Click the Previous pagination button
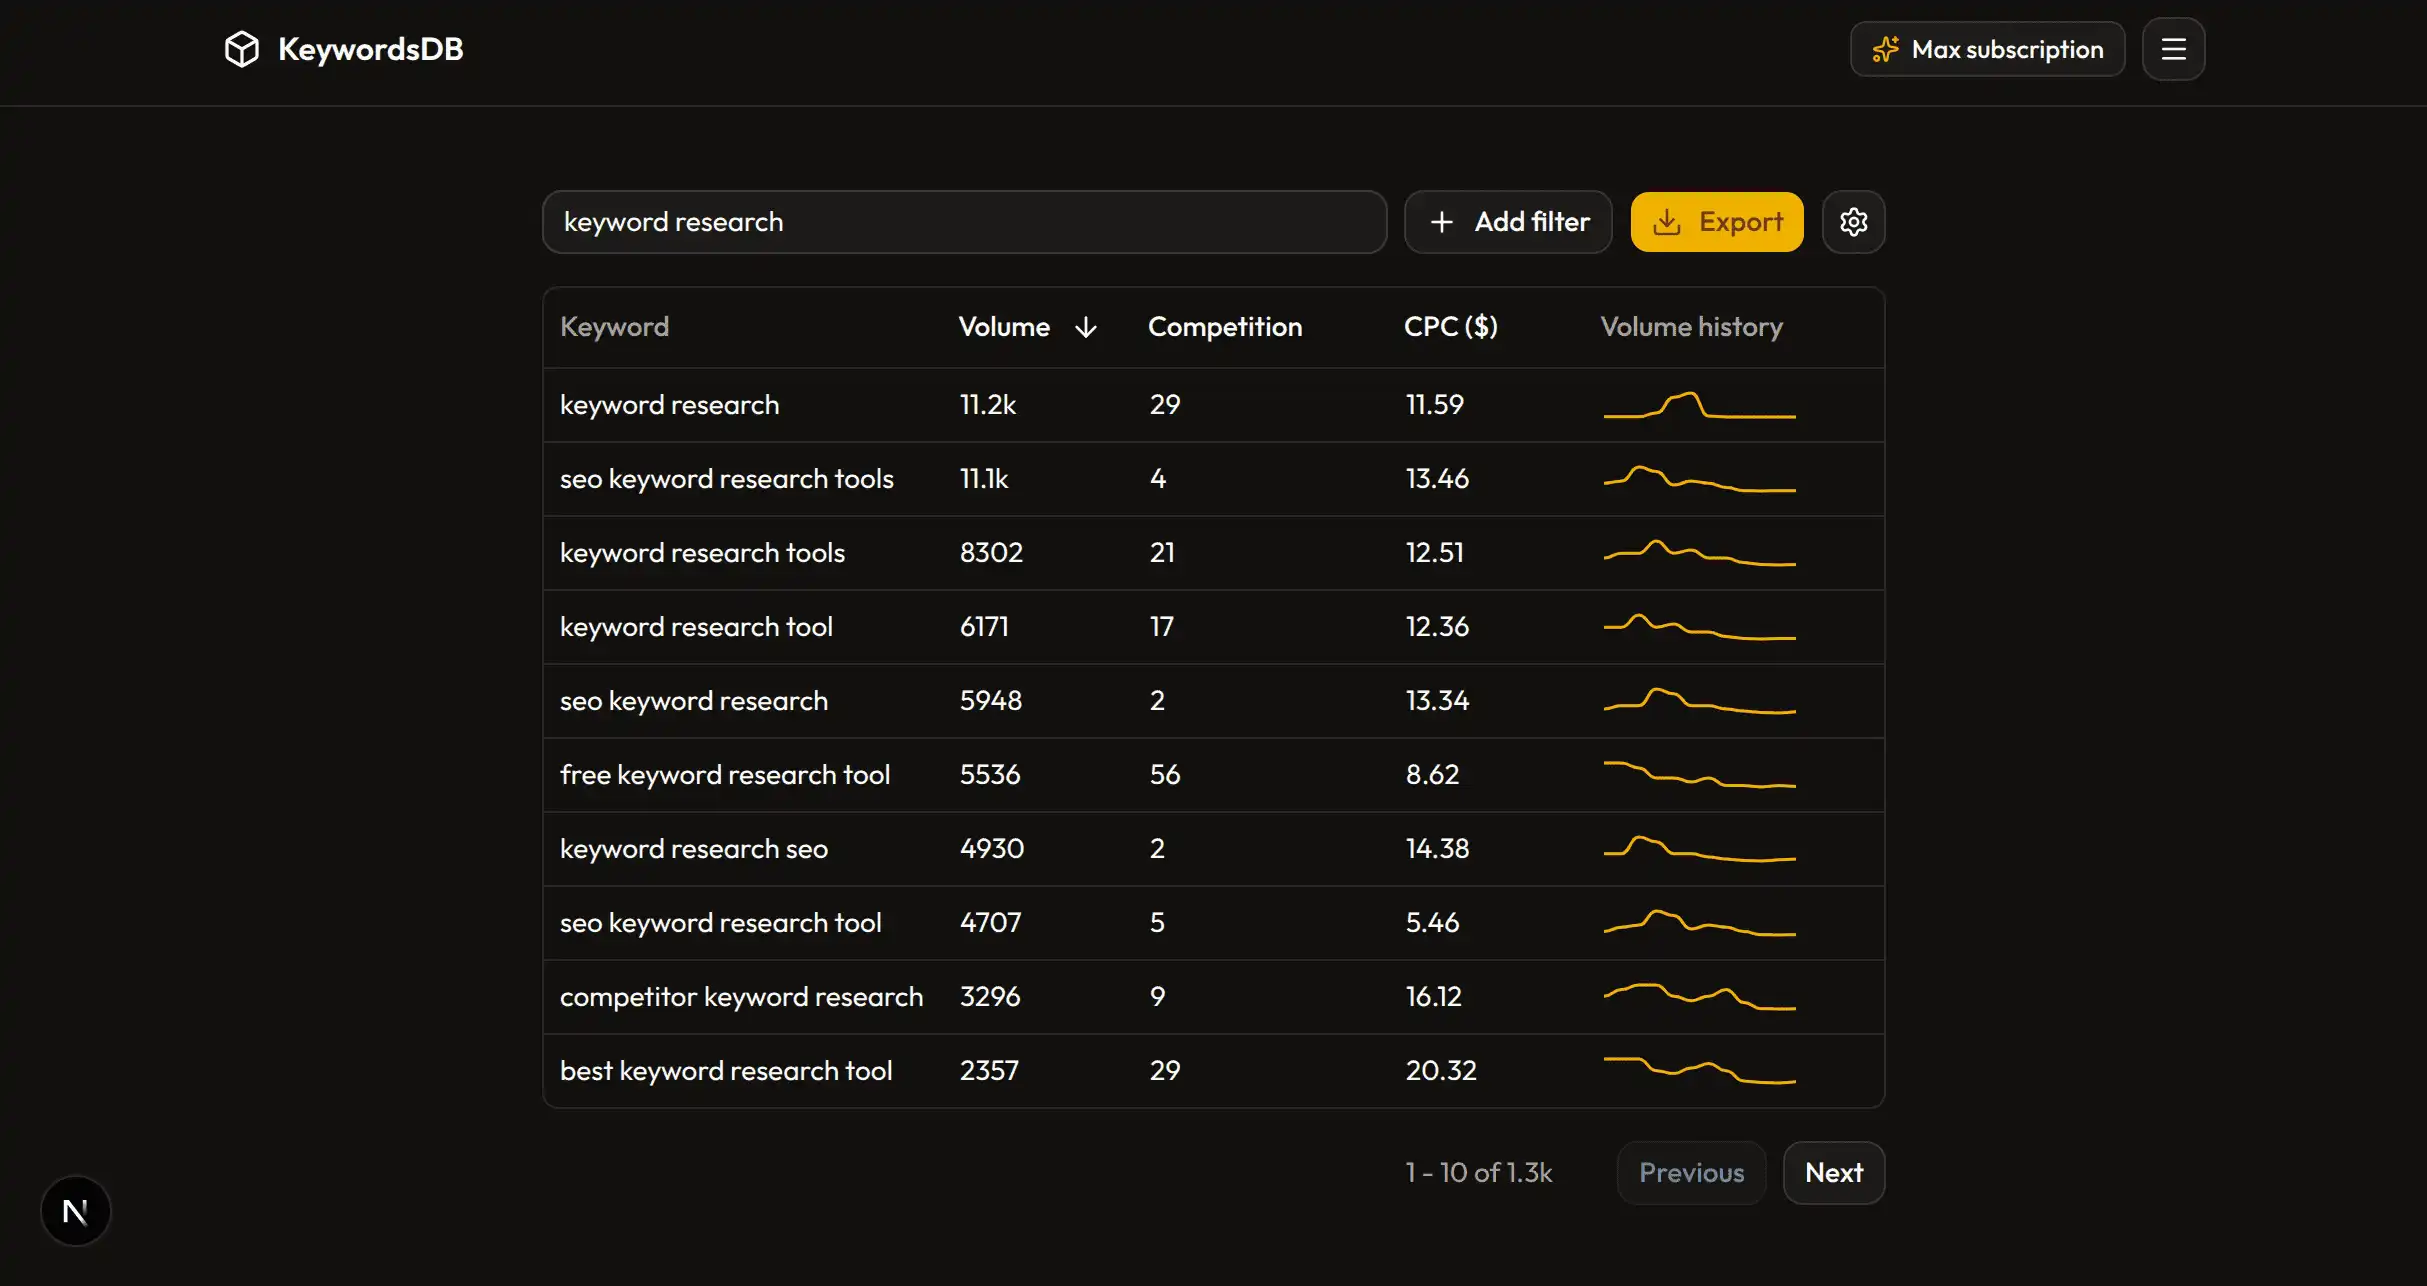This screenshot has width=2427, height=1286. pyautogui.click(x=1690, y=1172)
